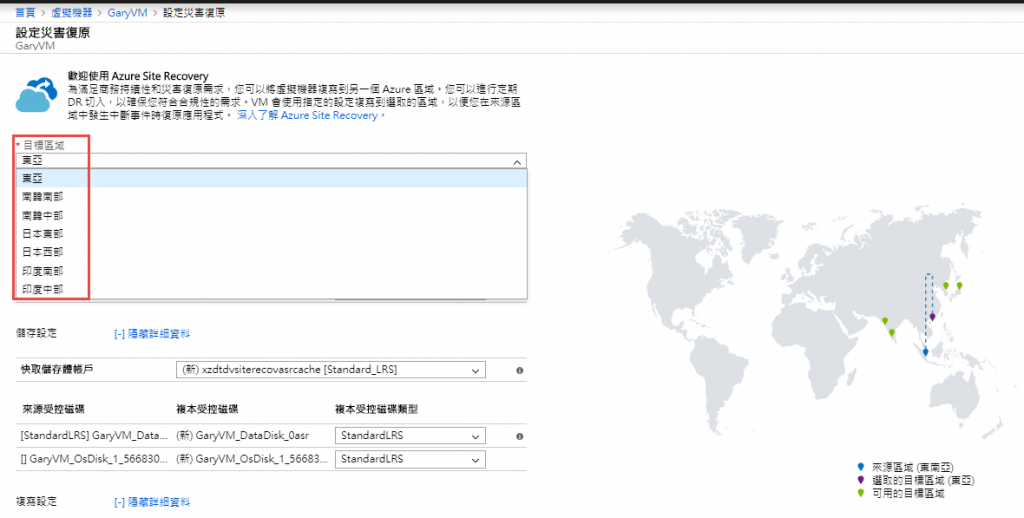Click the 目標區域 field label
Viewport: 1024px width, 518px height.
click(44, 145)
